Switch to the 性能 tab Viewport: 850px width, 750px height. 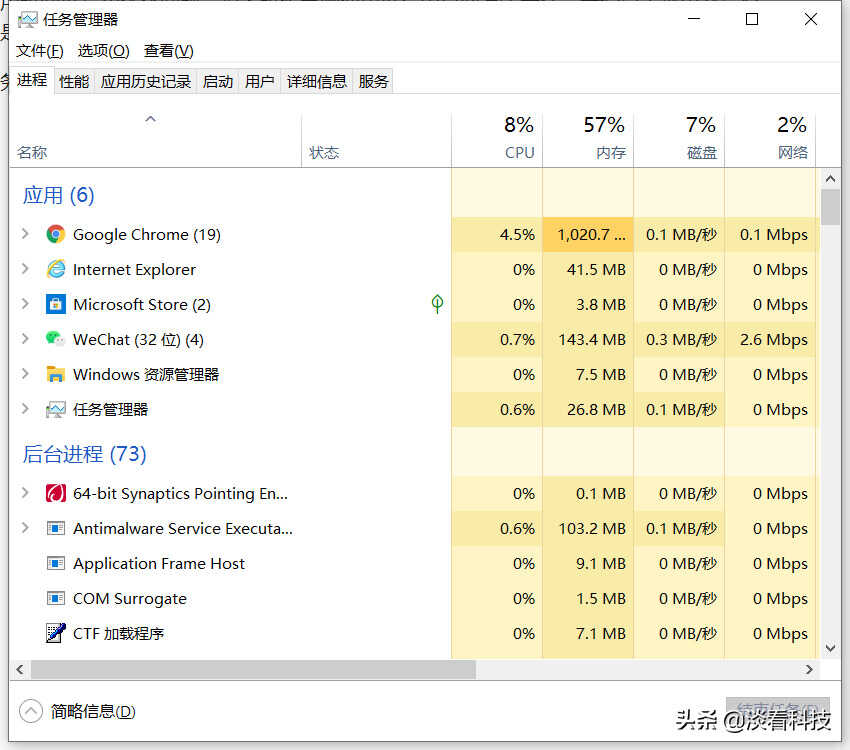click(x=74, y=82)
